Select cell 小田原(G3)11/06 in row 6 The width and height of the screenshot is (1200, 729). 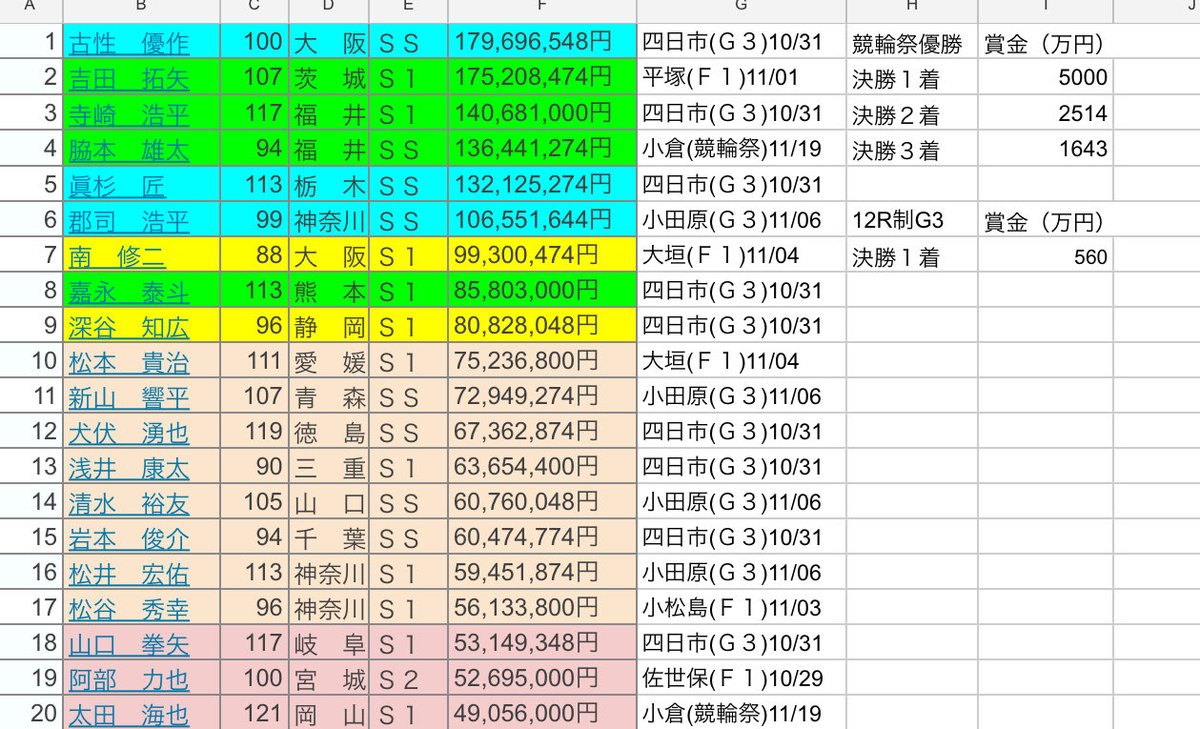742,220
